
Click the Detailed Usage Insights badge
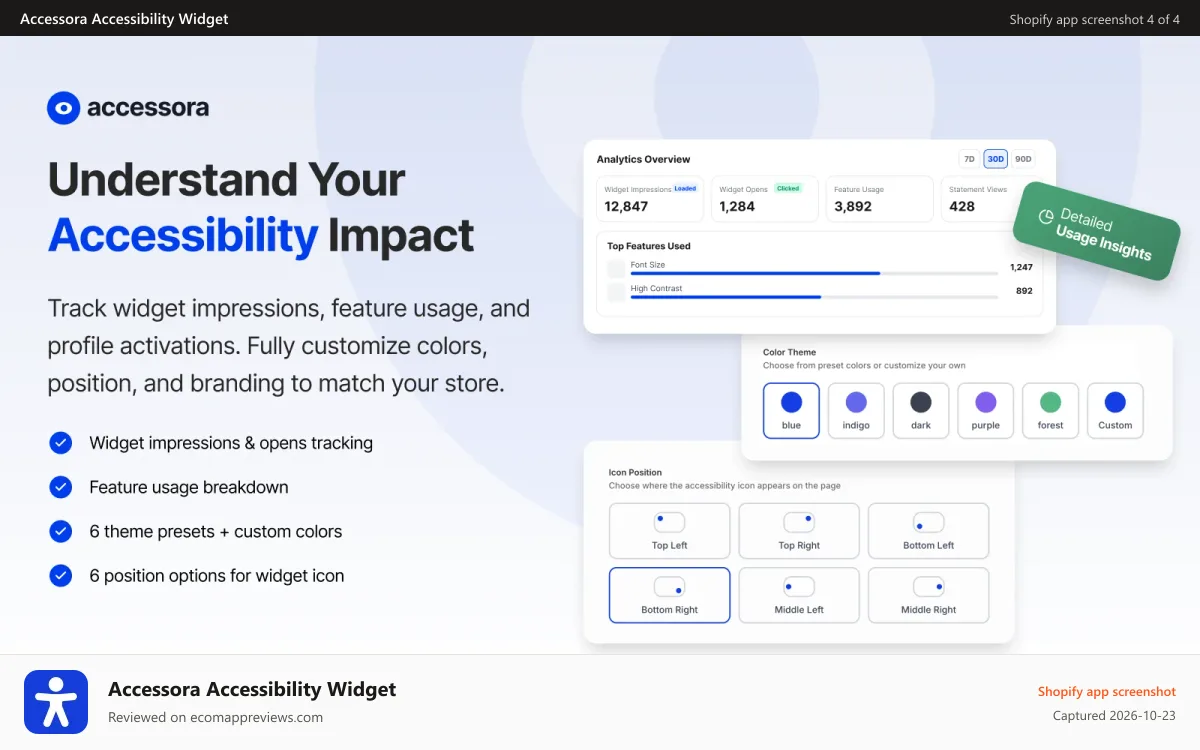point(1096,230)
